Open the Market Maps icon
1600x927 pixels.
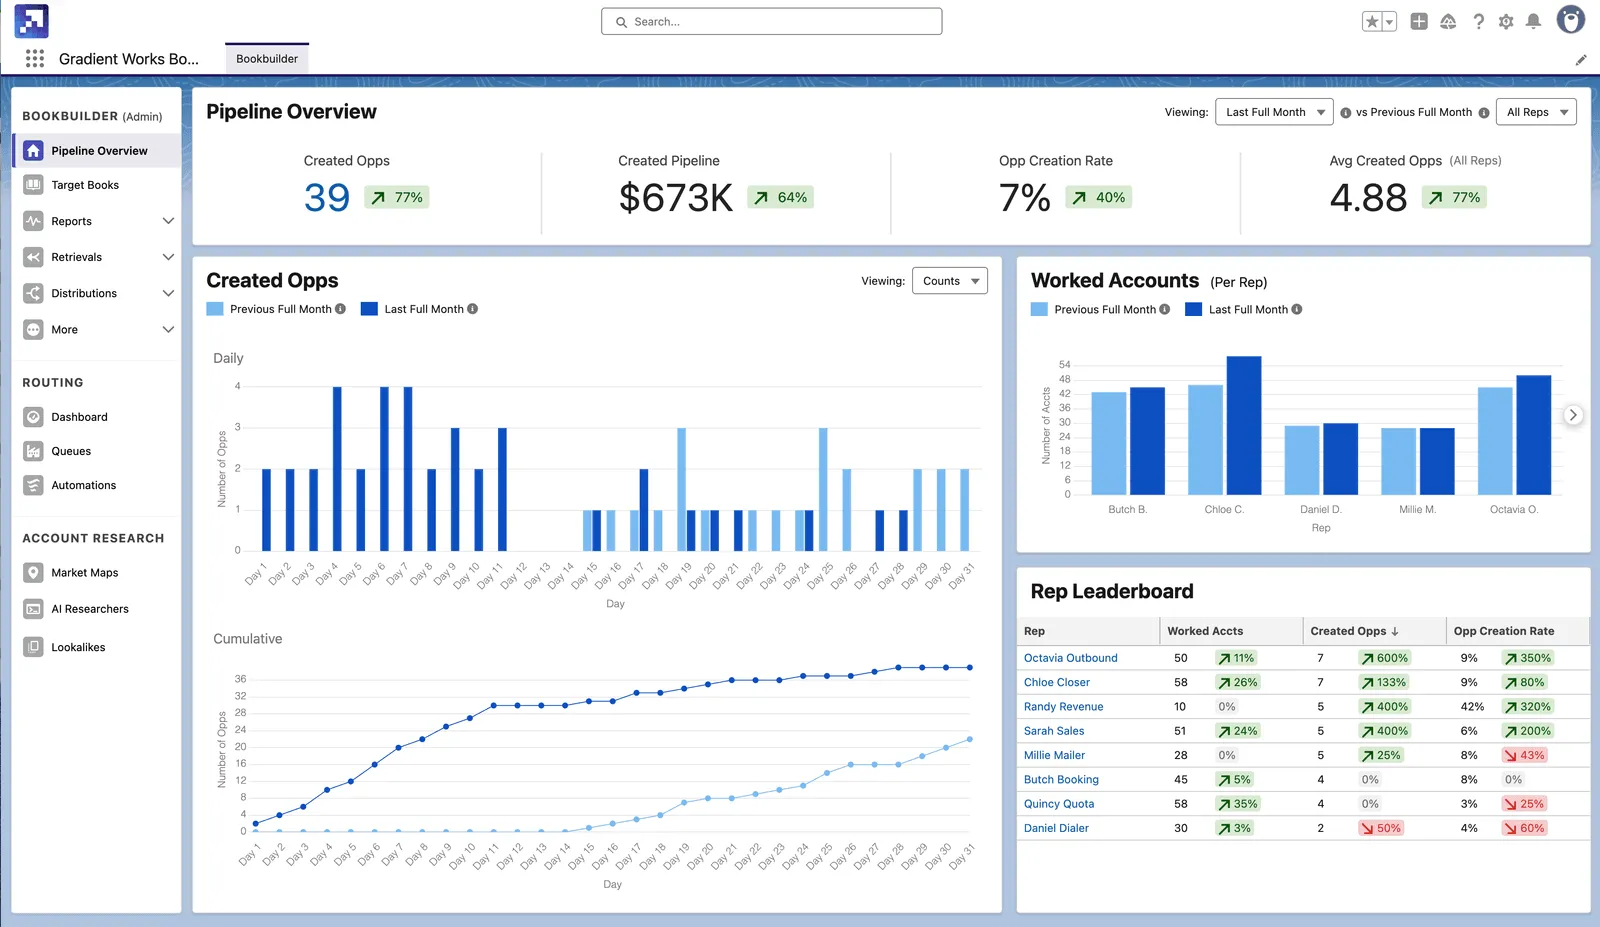pyautogui.click(x=33, y=573)
